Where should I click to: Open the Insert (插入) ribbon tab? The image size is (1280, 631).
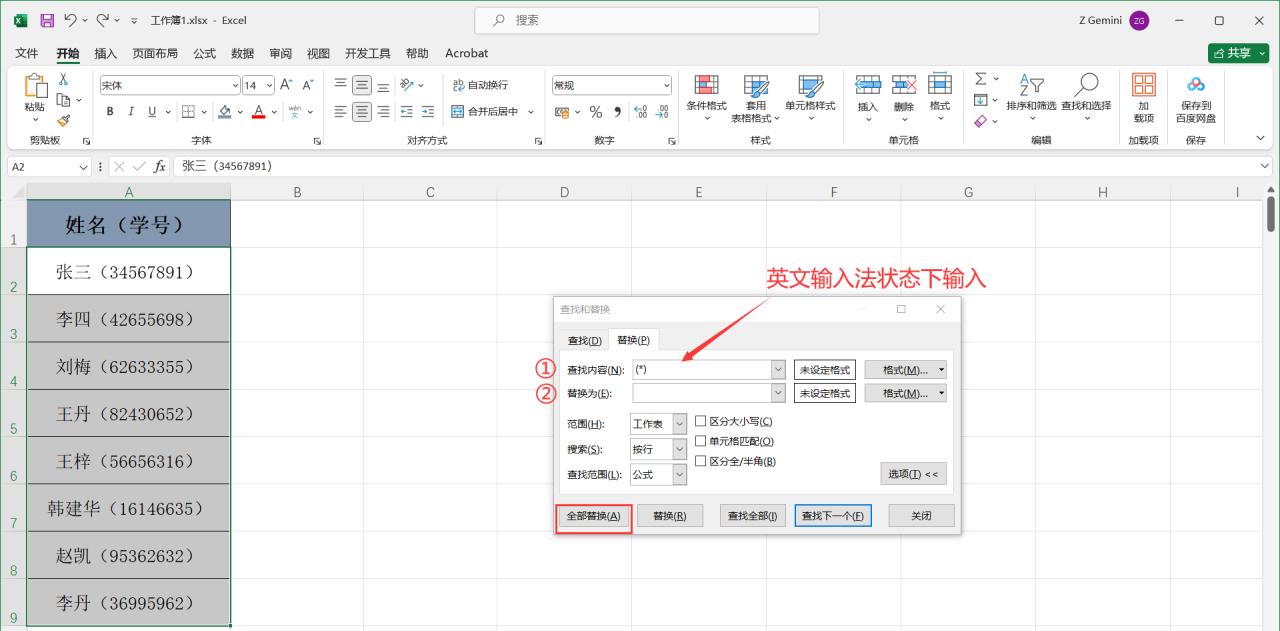pyautogui.click(x=105, y=53)
